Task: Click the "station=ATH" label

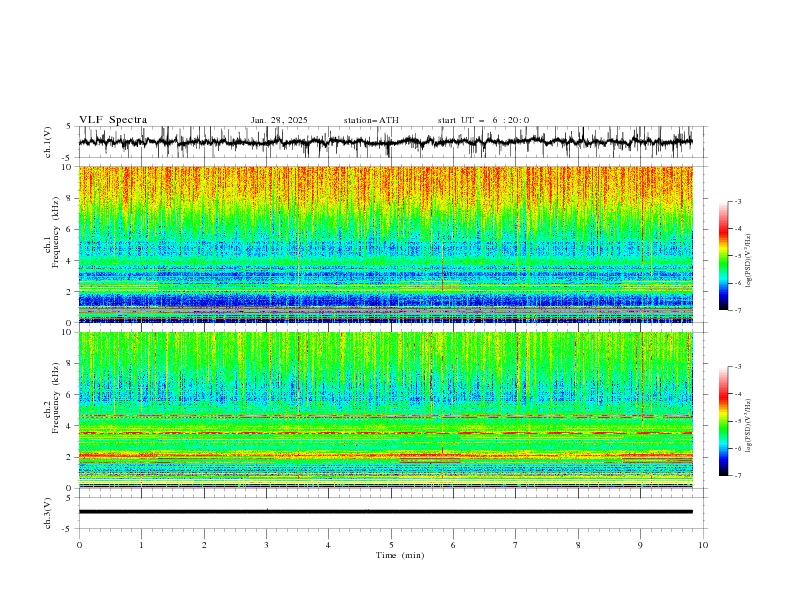Action: pos(371,120)
